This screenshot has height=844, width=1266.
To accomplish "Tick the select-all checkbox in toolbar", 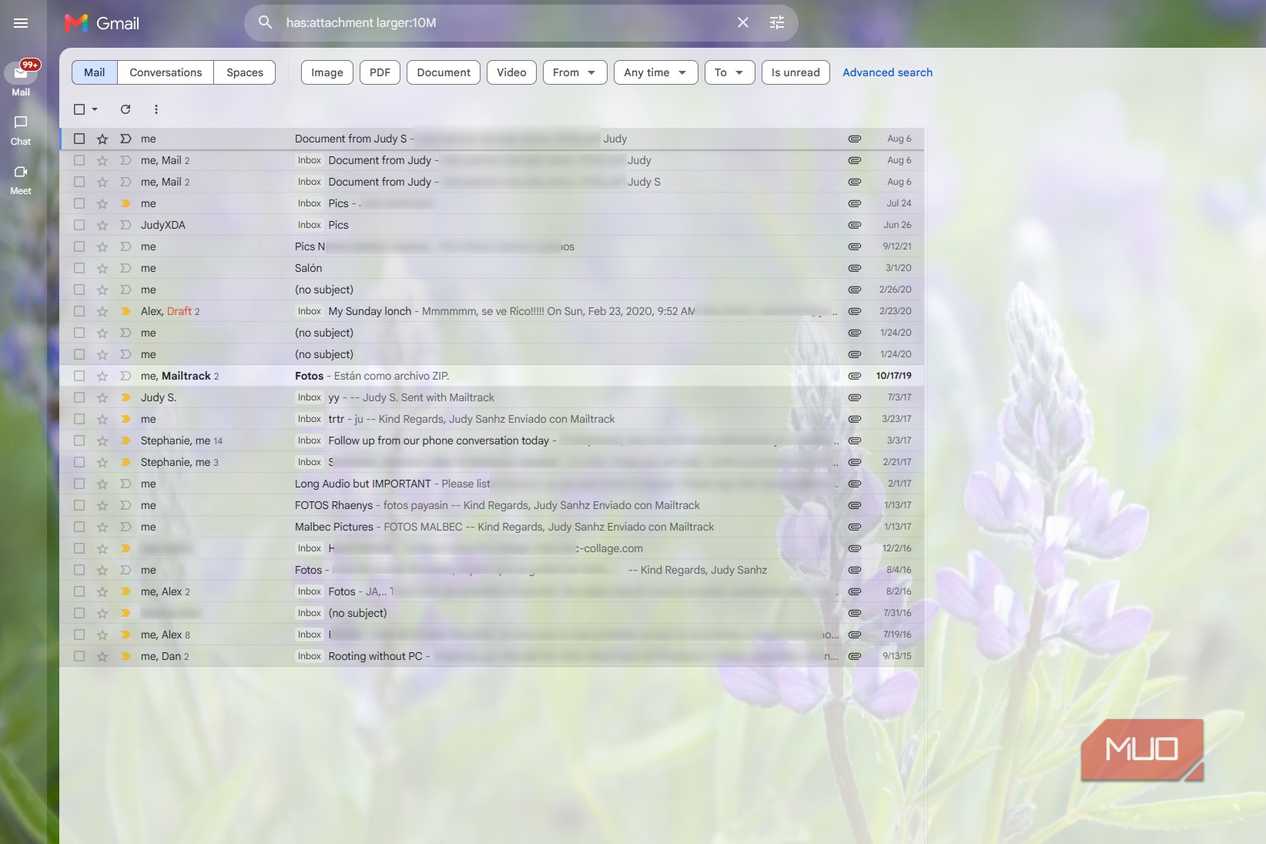I will (79, 109).
